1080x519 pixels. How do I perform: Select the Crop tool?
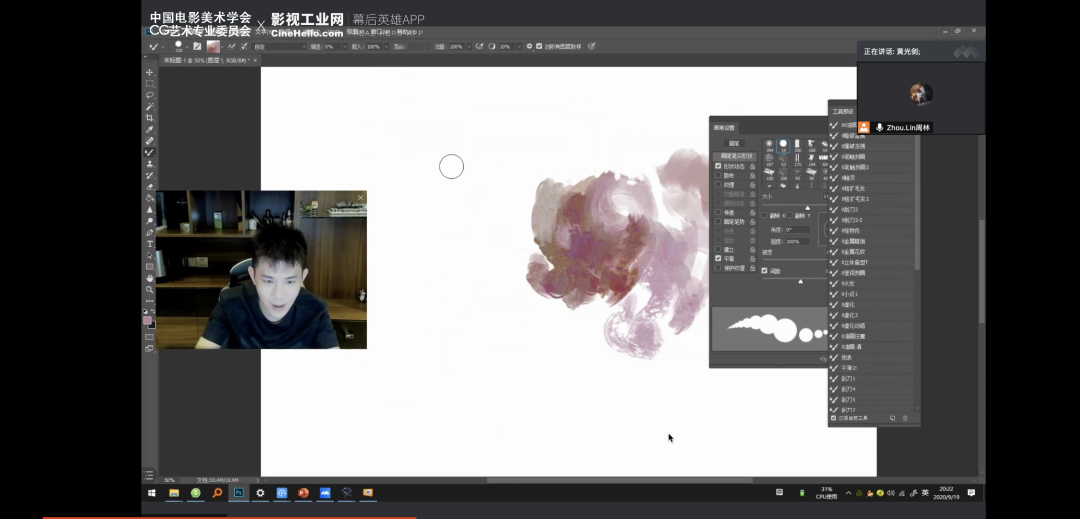[x=150, y=118]
